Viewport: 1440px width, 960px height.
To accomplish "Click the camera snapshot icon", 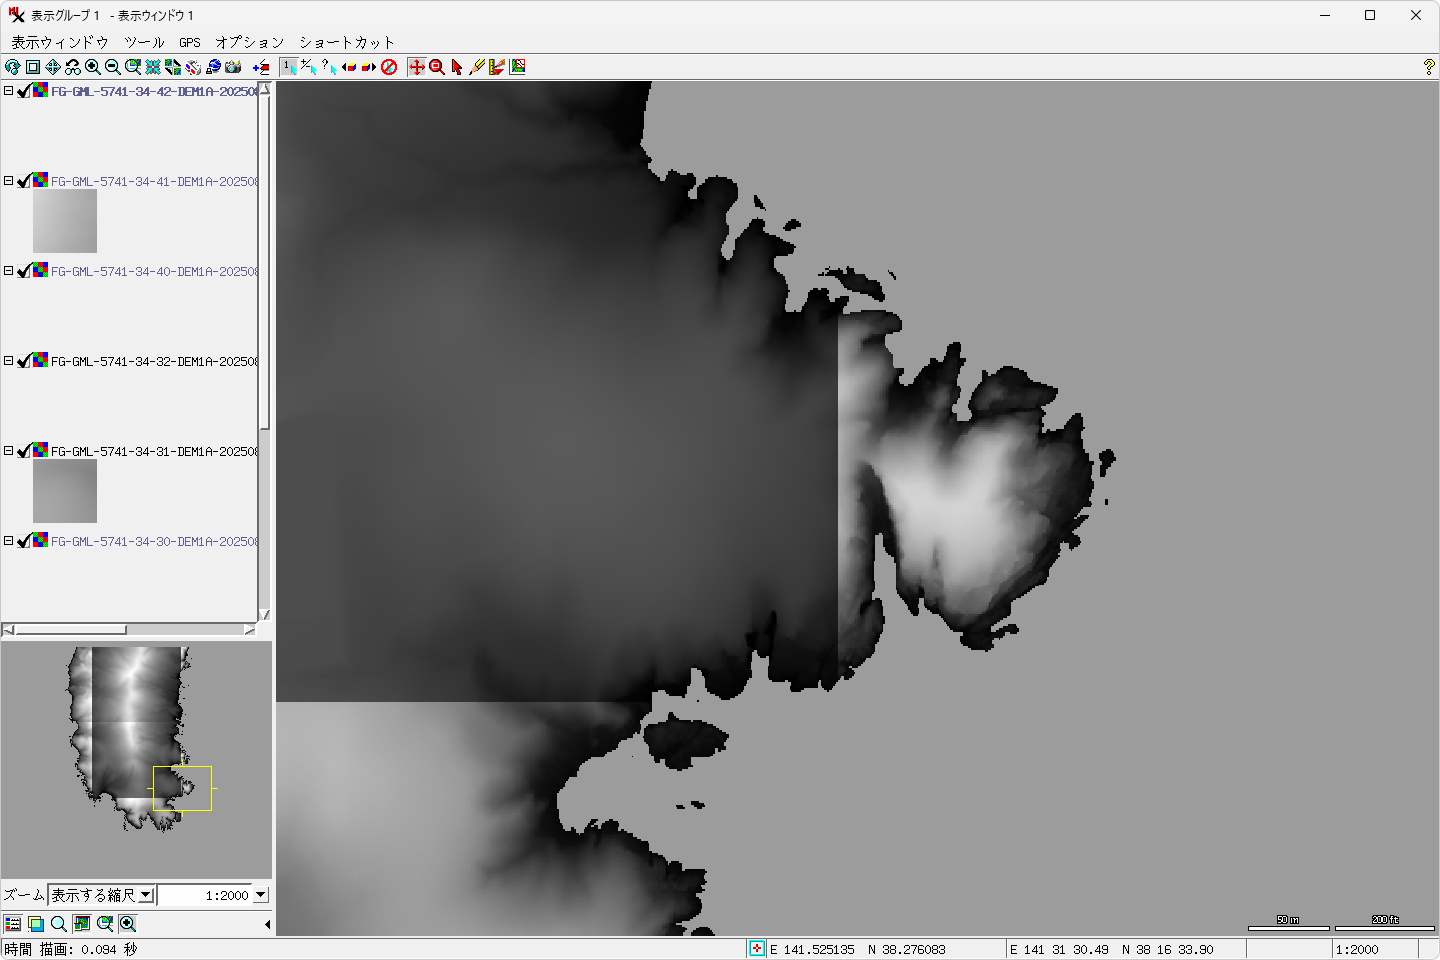I will click(x=233, y=67).
